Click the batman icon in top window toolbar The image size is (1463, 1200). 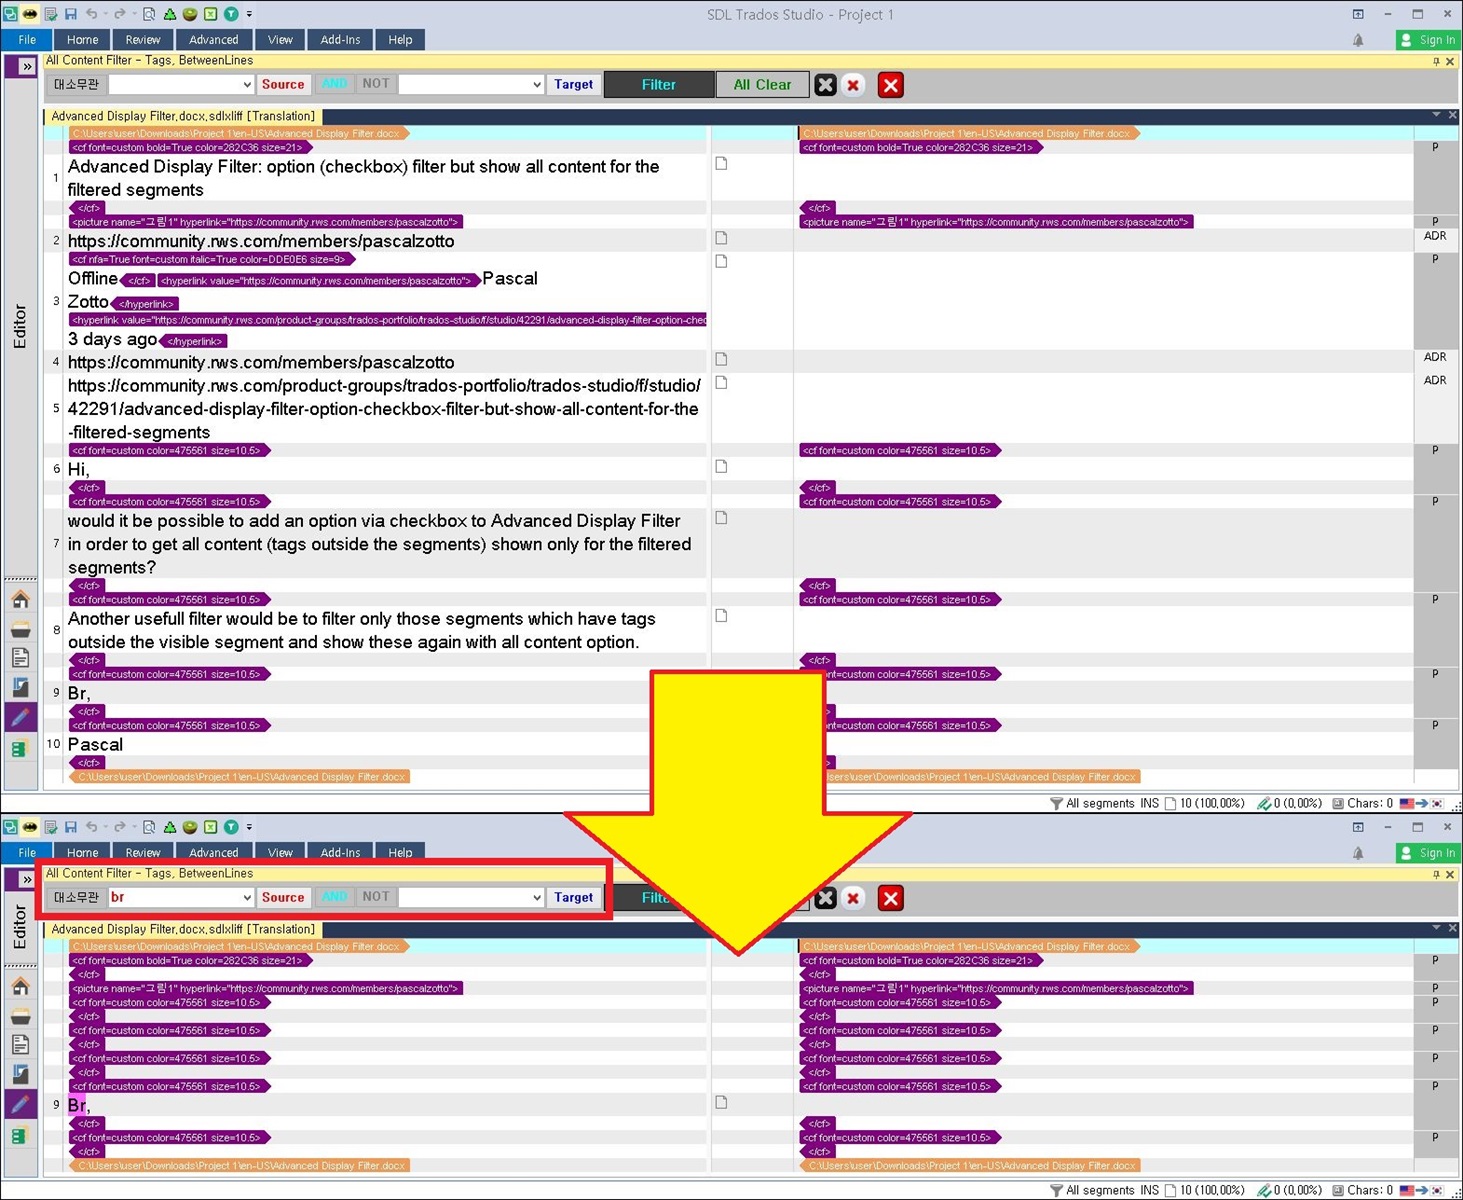pyautogui.click(x=30, y=14)
